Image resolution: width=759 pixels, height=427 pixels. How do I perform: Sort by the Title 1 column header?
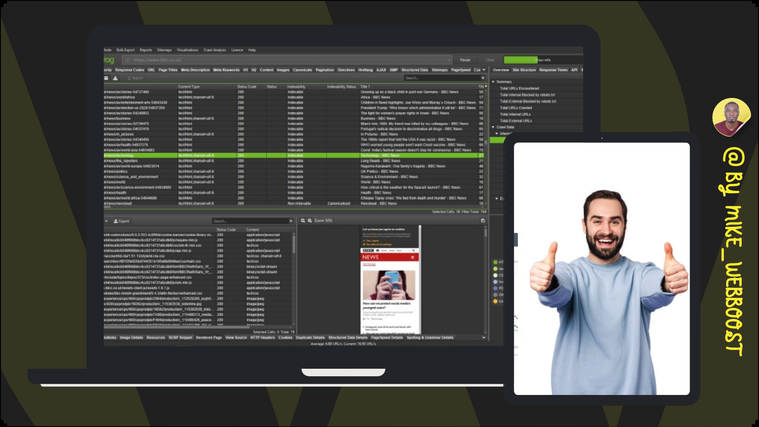[365, 87]
